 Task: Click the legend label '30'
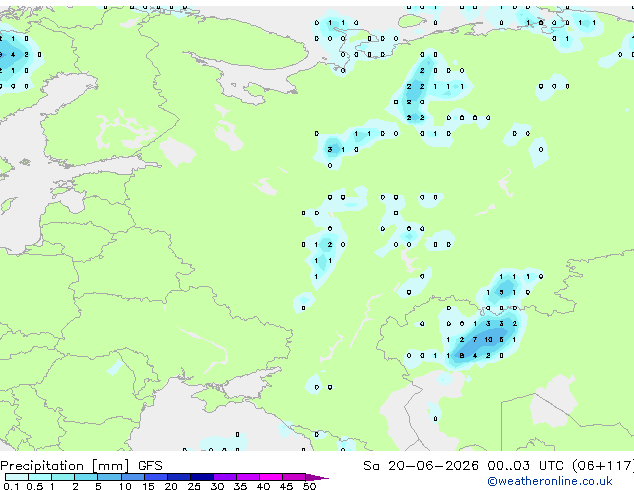coord(217,486)
